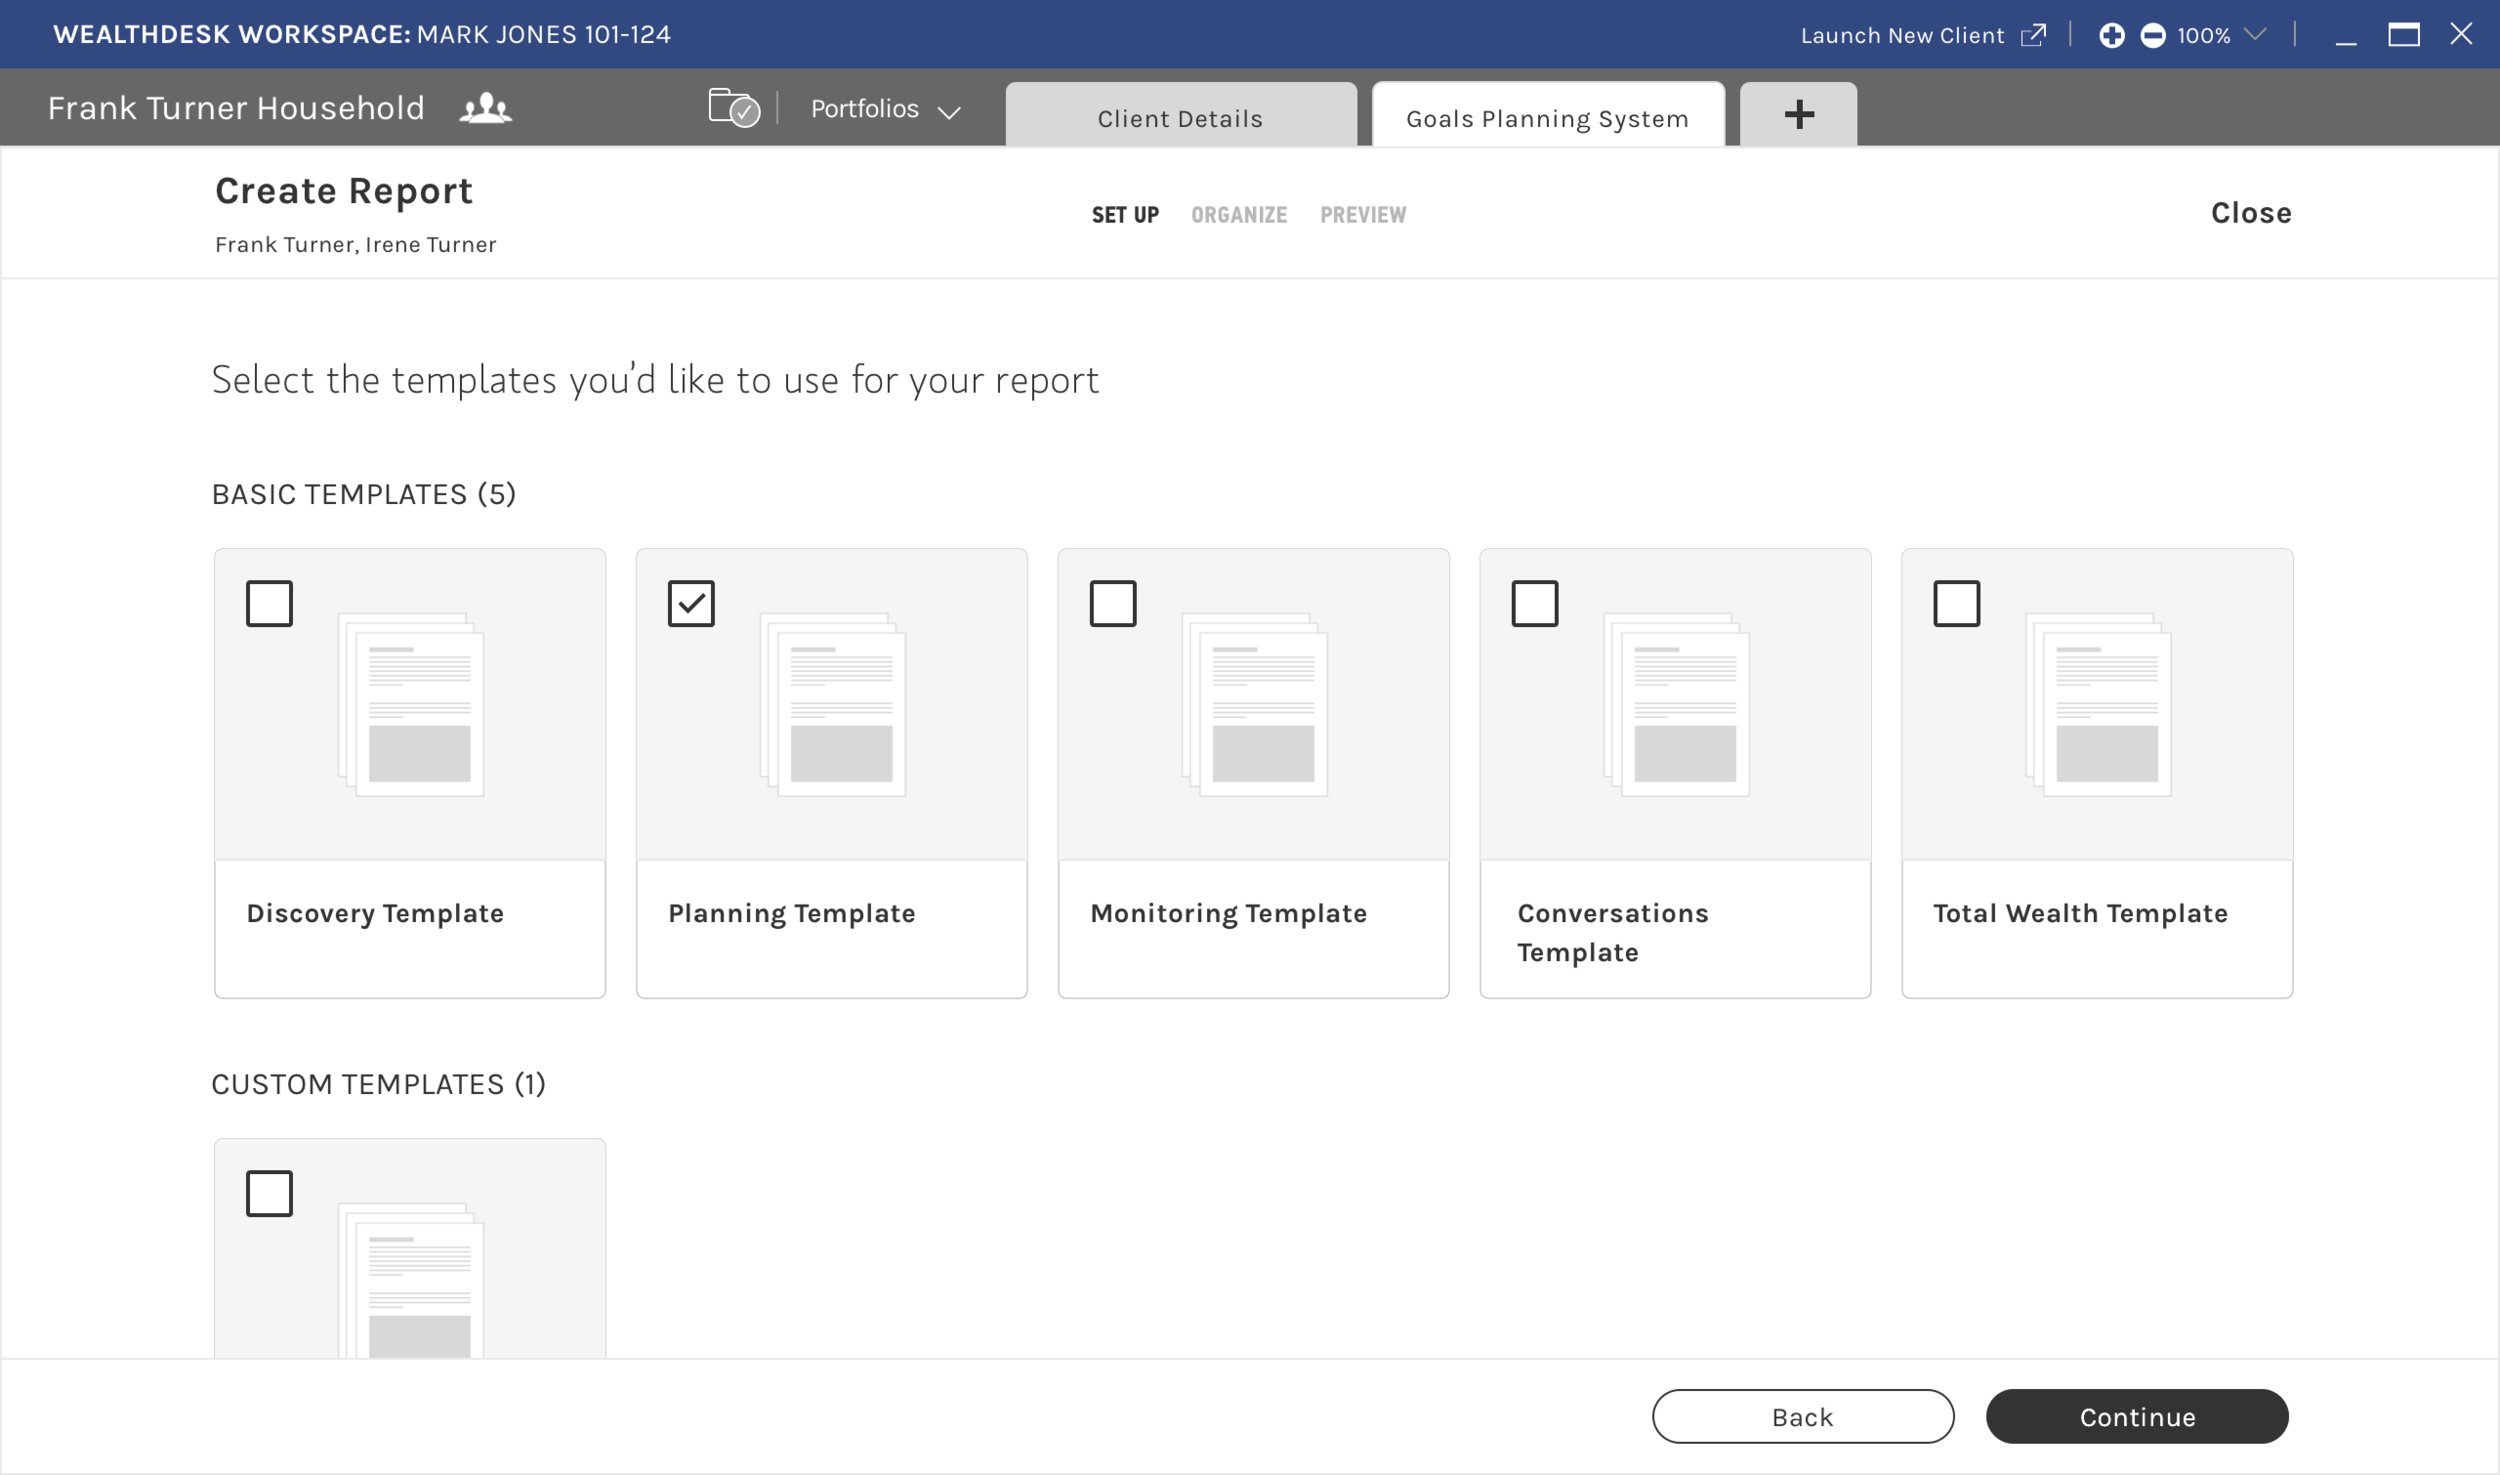This screenshot has width=2500, height=1475.
Task: Add a new tab with plus icon
Action: coord(1798,114)
